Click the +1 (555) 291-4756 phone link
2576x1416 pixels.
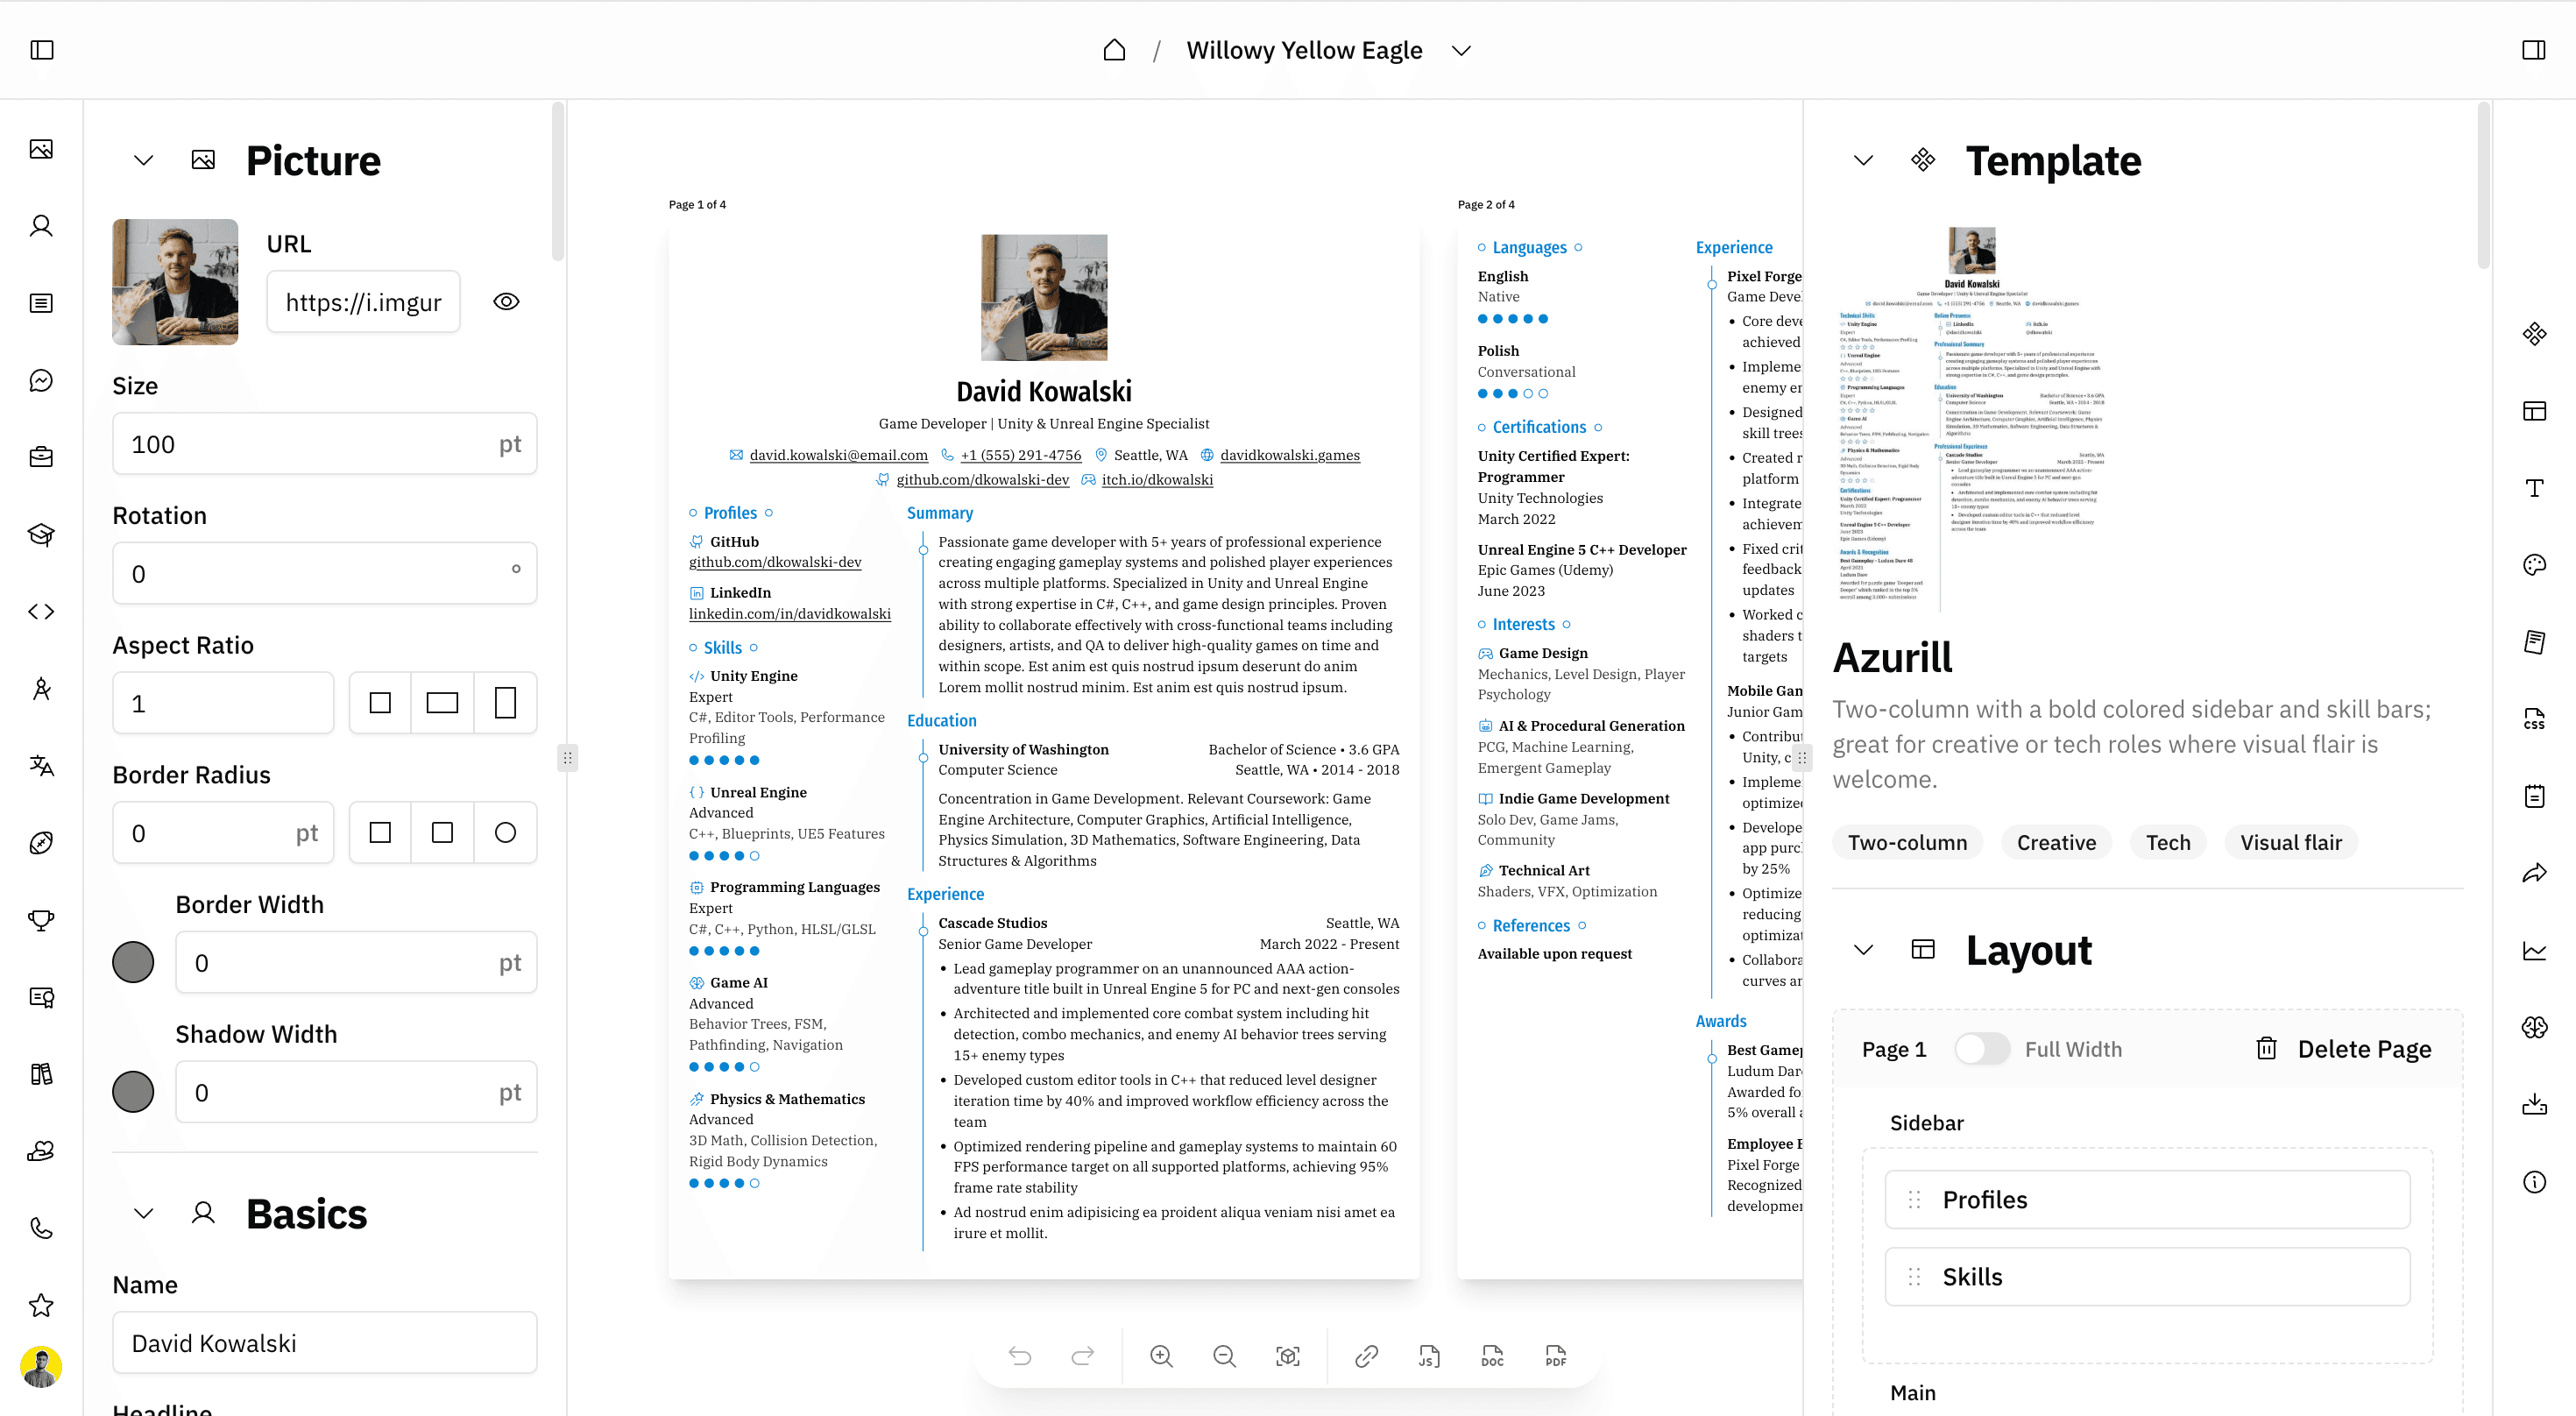[x=1020, y=455]
